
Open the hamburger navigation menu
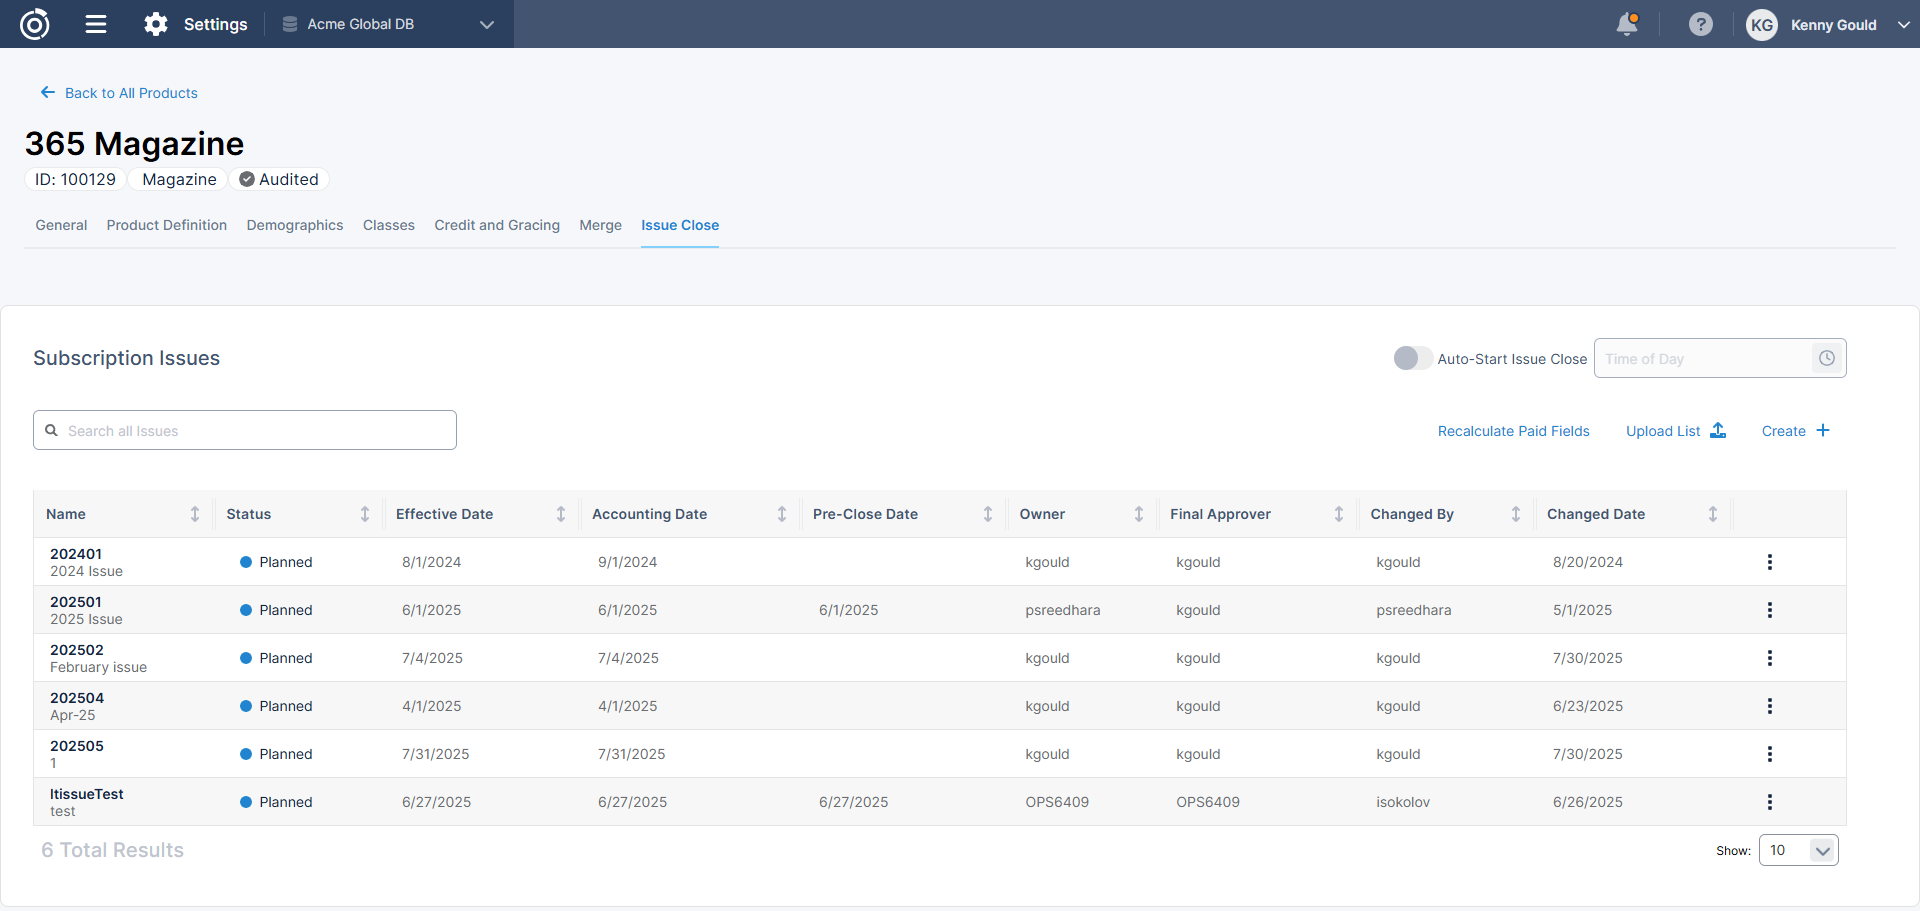pos(96,24)
